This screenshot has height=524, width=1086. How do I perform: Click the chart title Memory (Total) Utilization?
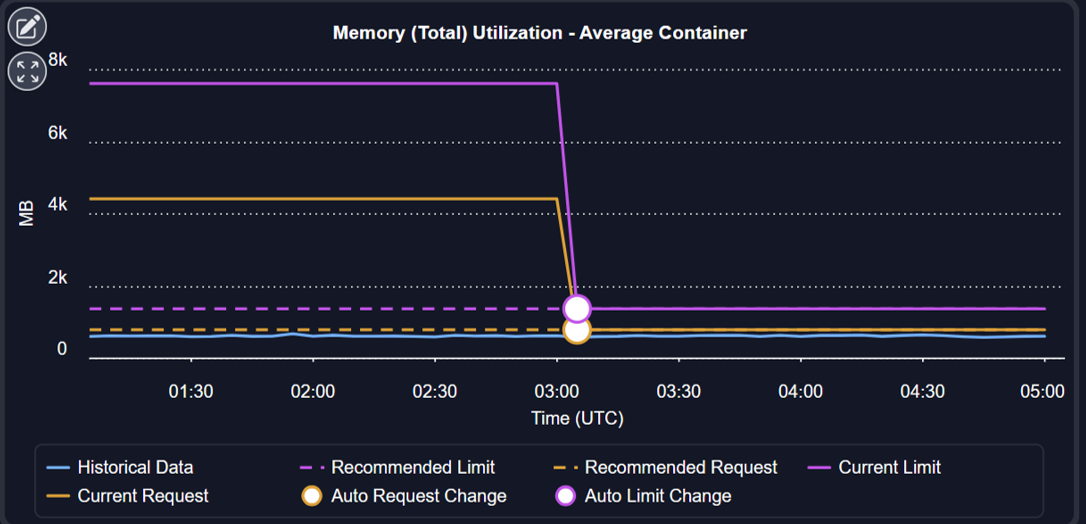click(540, 33)
